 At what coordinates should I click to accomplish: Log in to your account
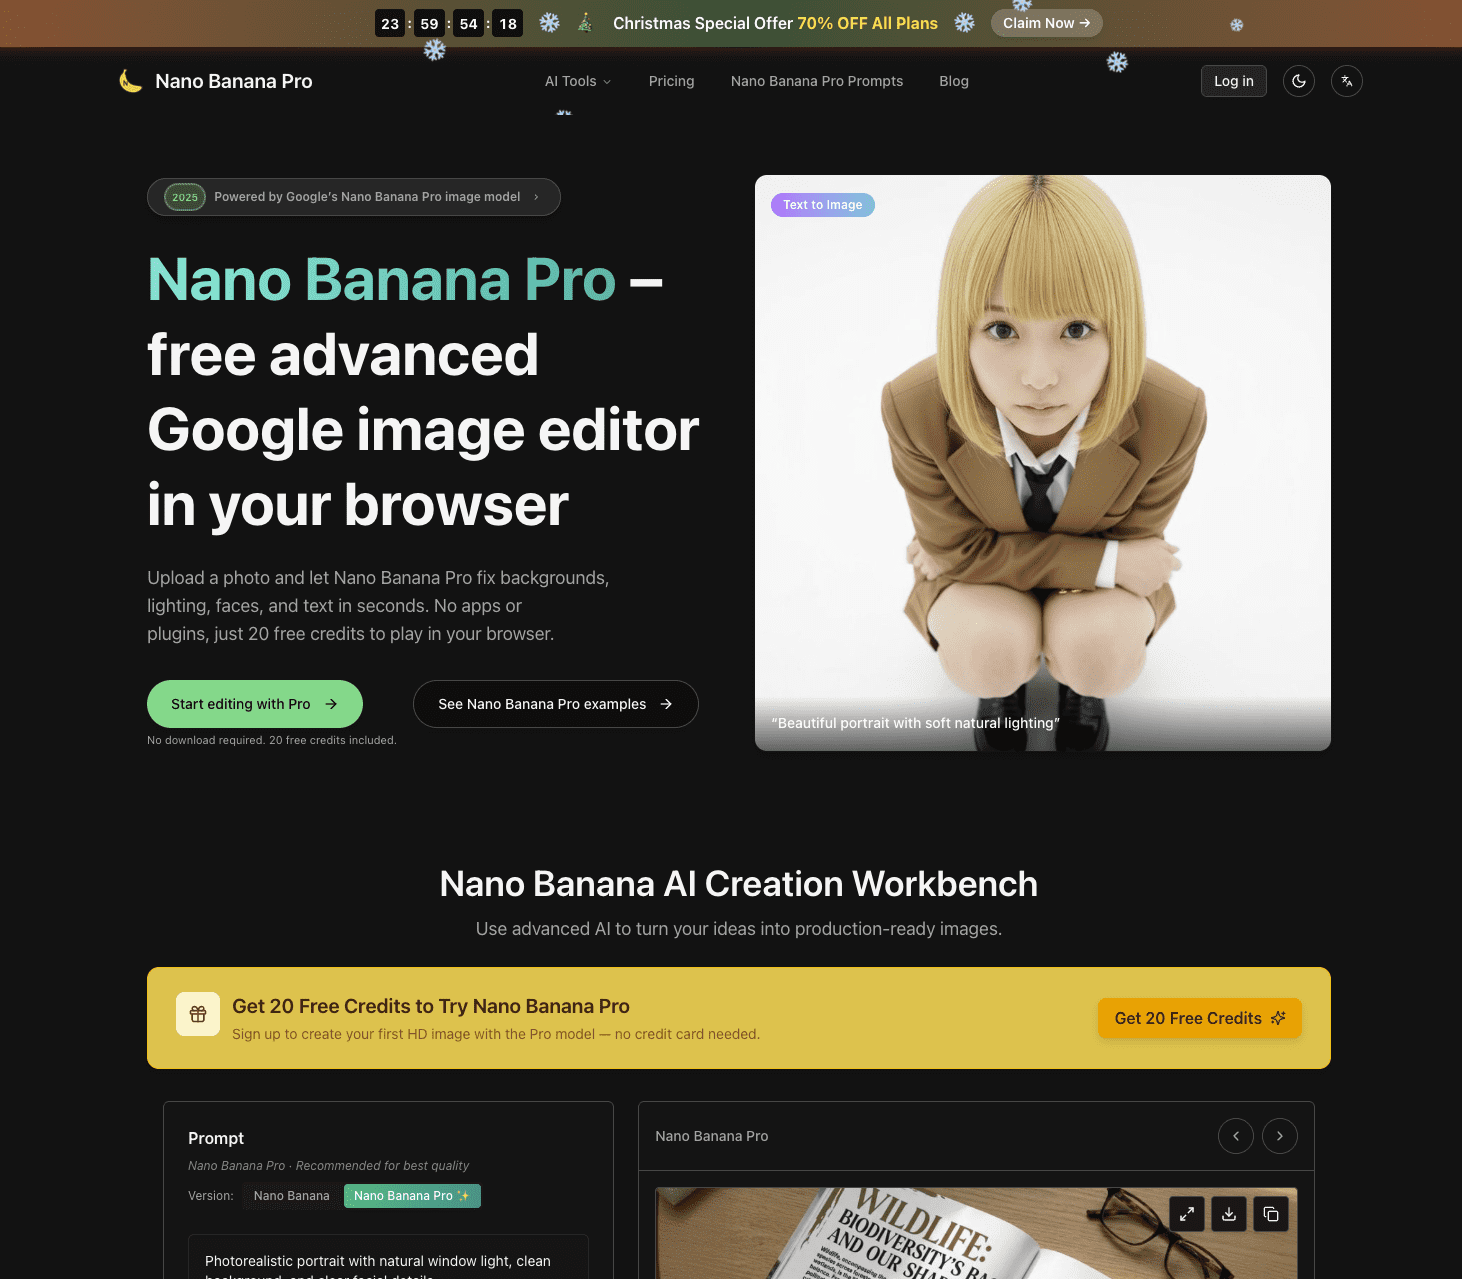click(x=1233, y=81)
